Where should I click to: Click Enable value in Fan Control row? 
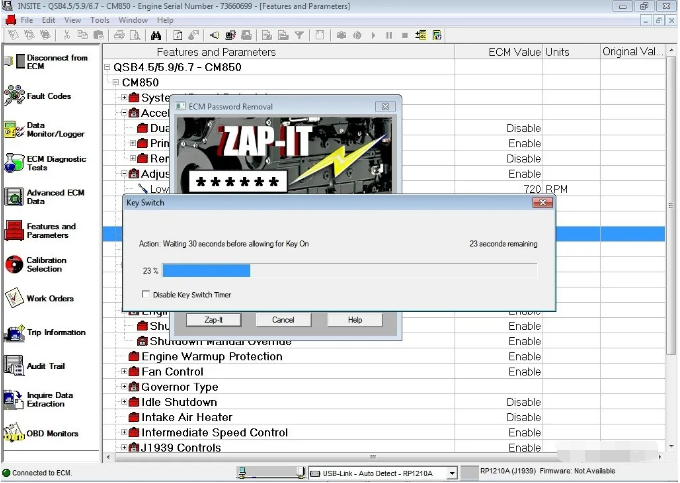pyautogui.click(x=524, y=372)
